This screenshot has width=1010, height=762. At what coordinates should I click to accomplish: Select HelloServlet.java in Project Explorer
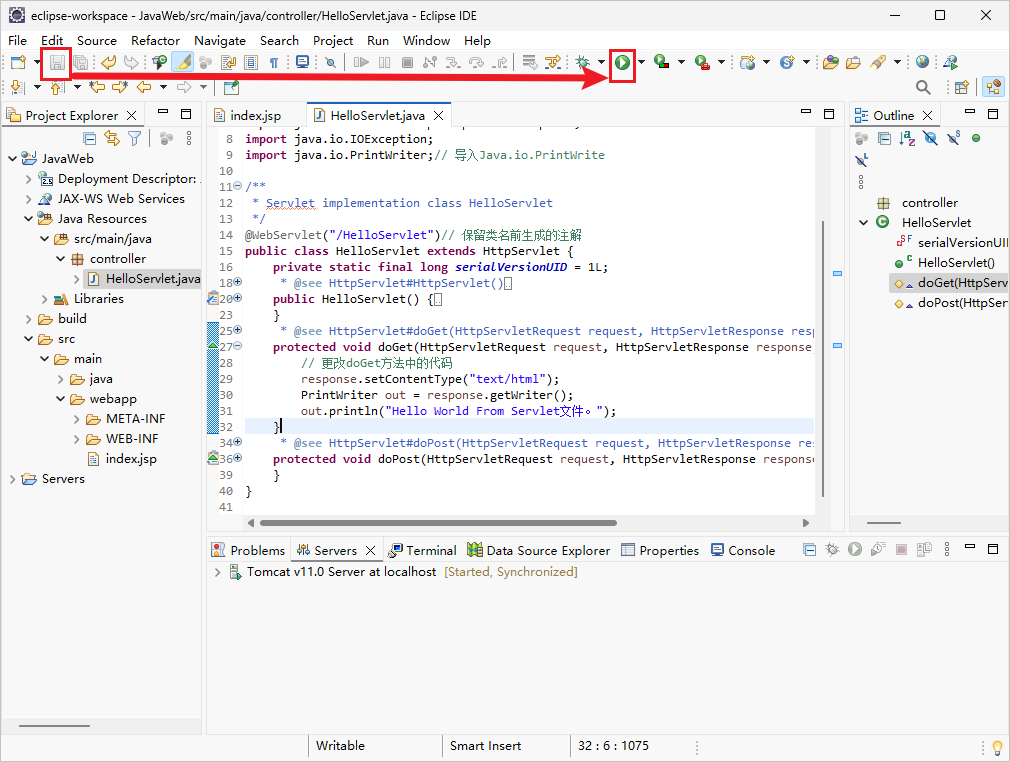point(153,279)
